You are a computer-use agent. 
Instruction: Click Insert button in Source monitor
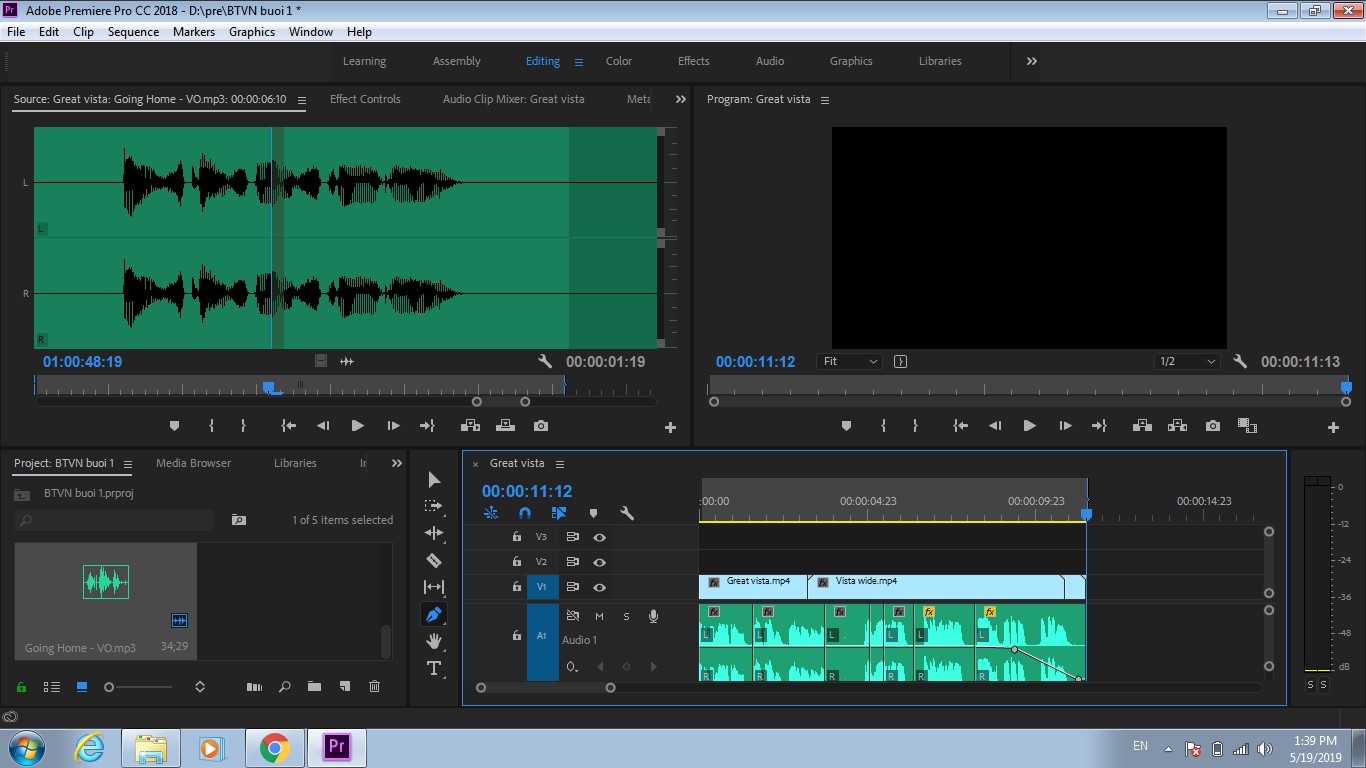pos(470,426)
